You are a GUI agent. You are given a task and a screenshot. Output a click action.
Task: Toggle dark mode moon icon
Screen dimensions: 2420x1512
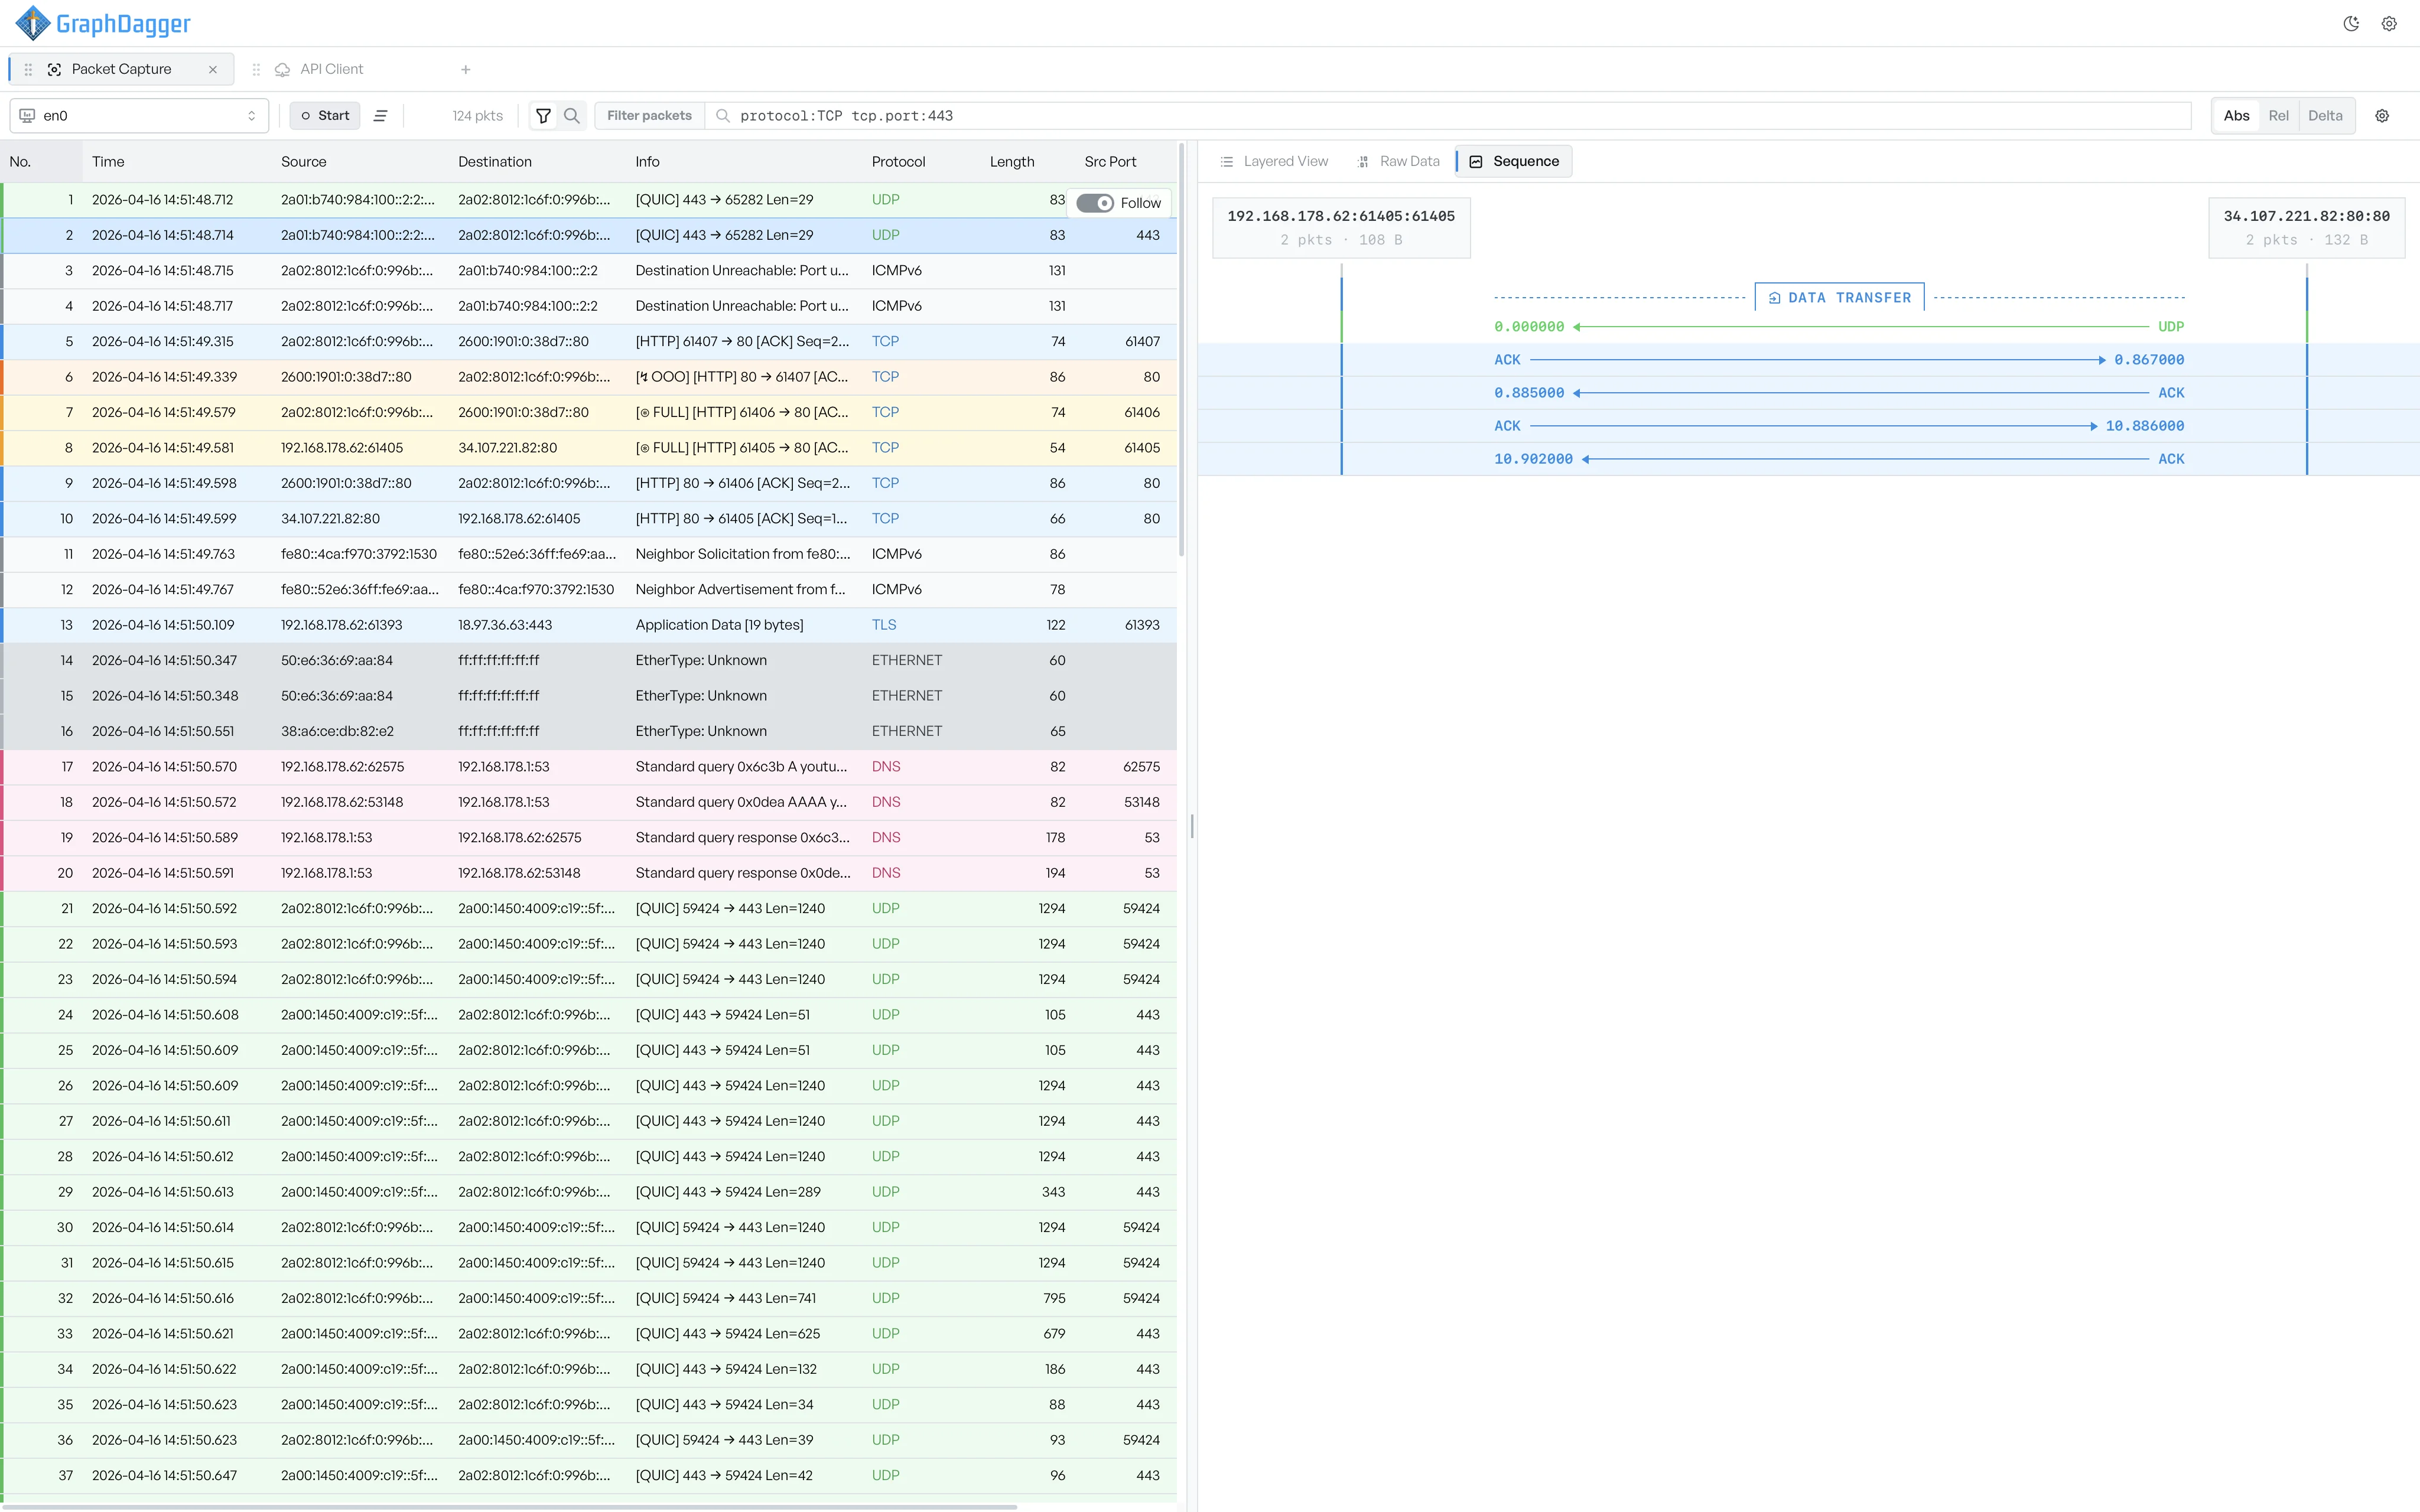pos(2351,24)
